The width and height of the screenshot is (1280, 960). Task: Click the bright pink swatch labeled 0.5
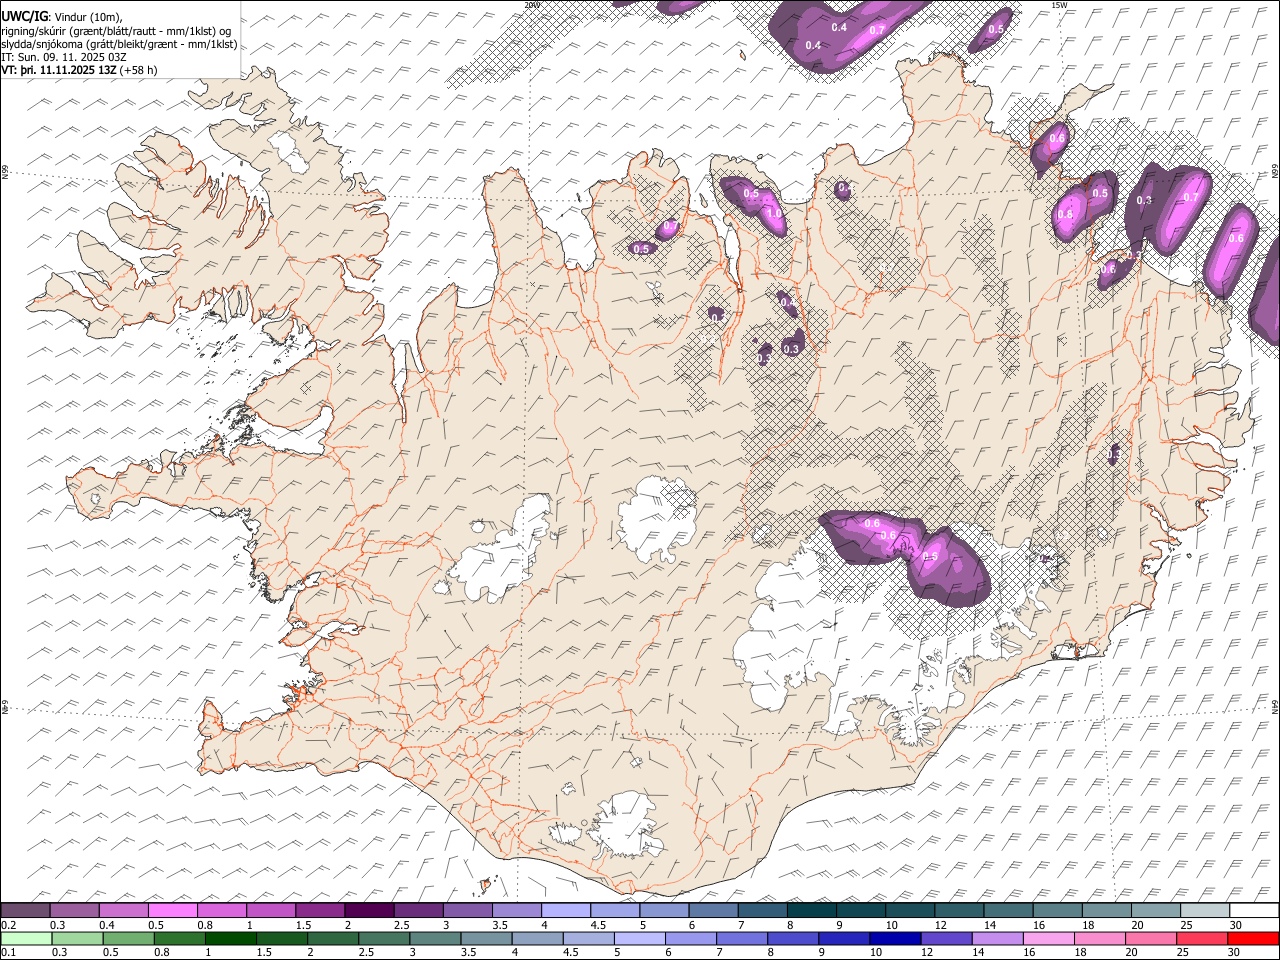(172, 910)
